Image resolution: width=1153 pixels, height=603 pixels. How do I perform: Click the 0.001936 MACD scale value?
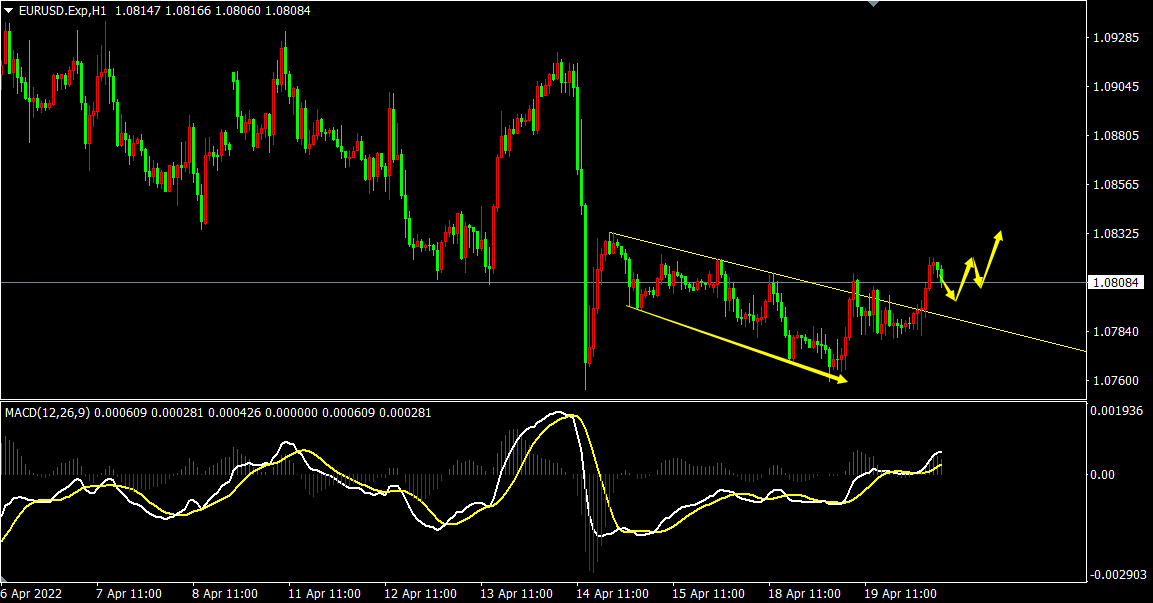[1118, 411]
